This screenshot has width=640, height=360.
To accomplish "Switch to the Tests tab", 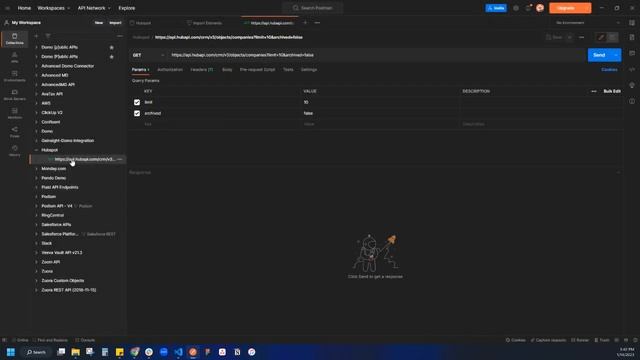I will pyautogui.click(x=288, y=70).
